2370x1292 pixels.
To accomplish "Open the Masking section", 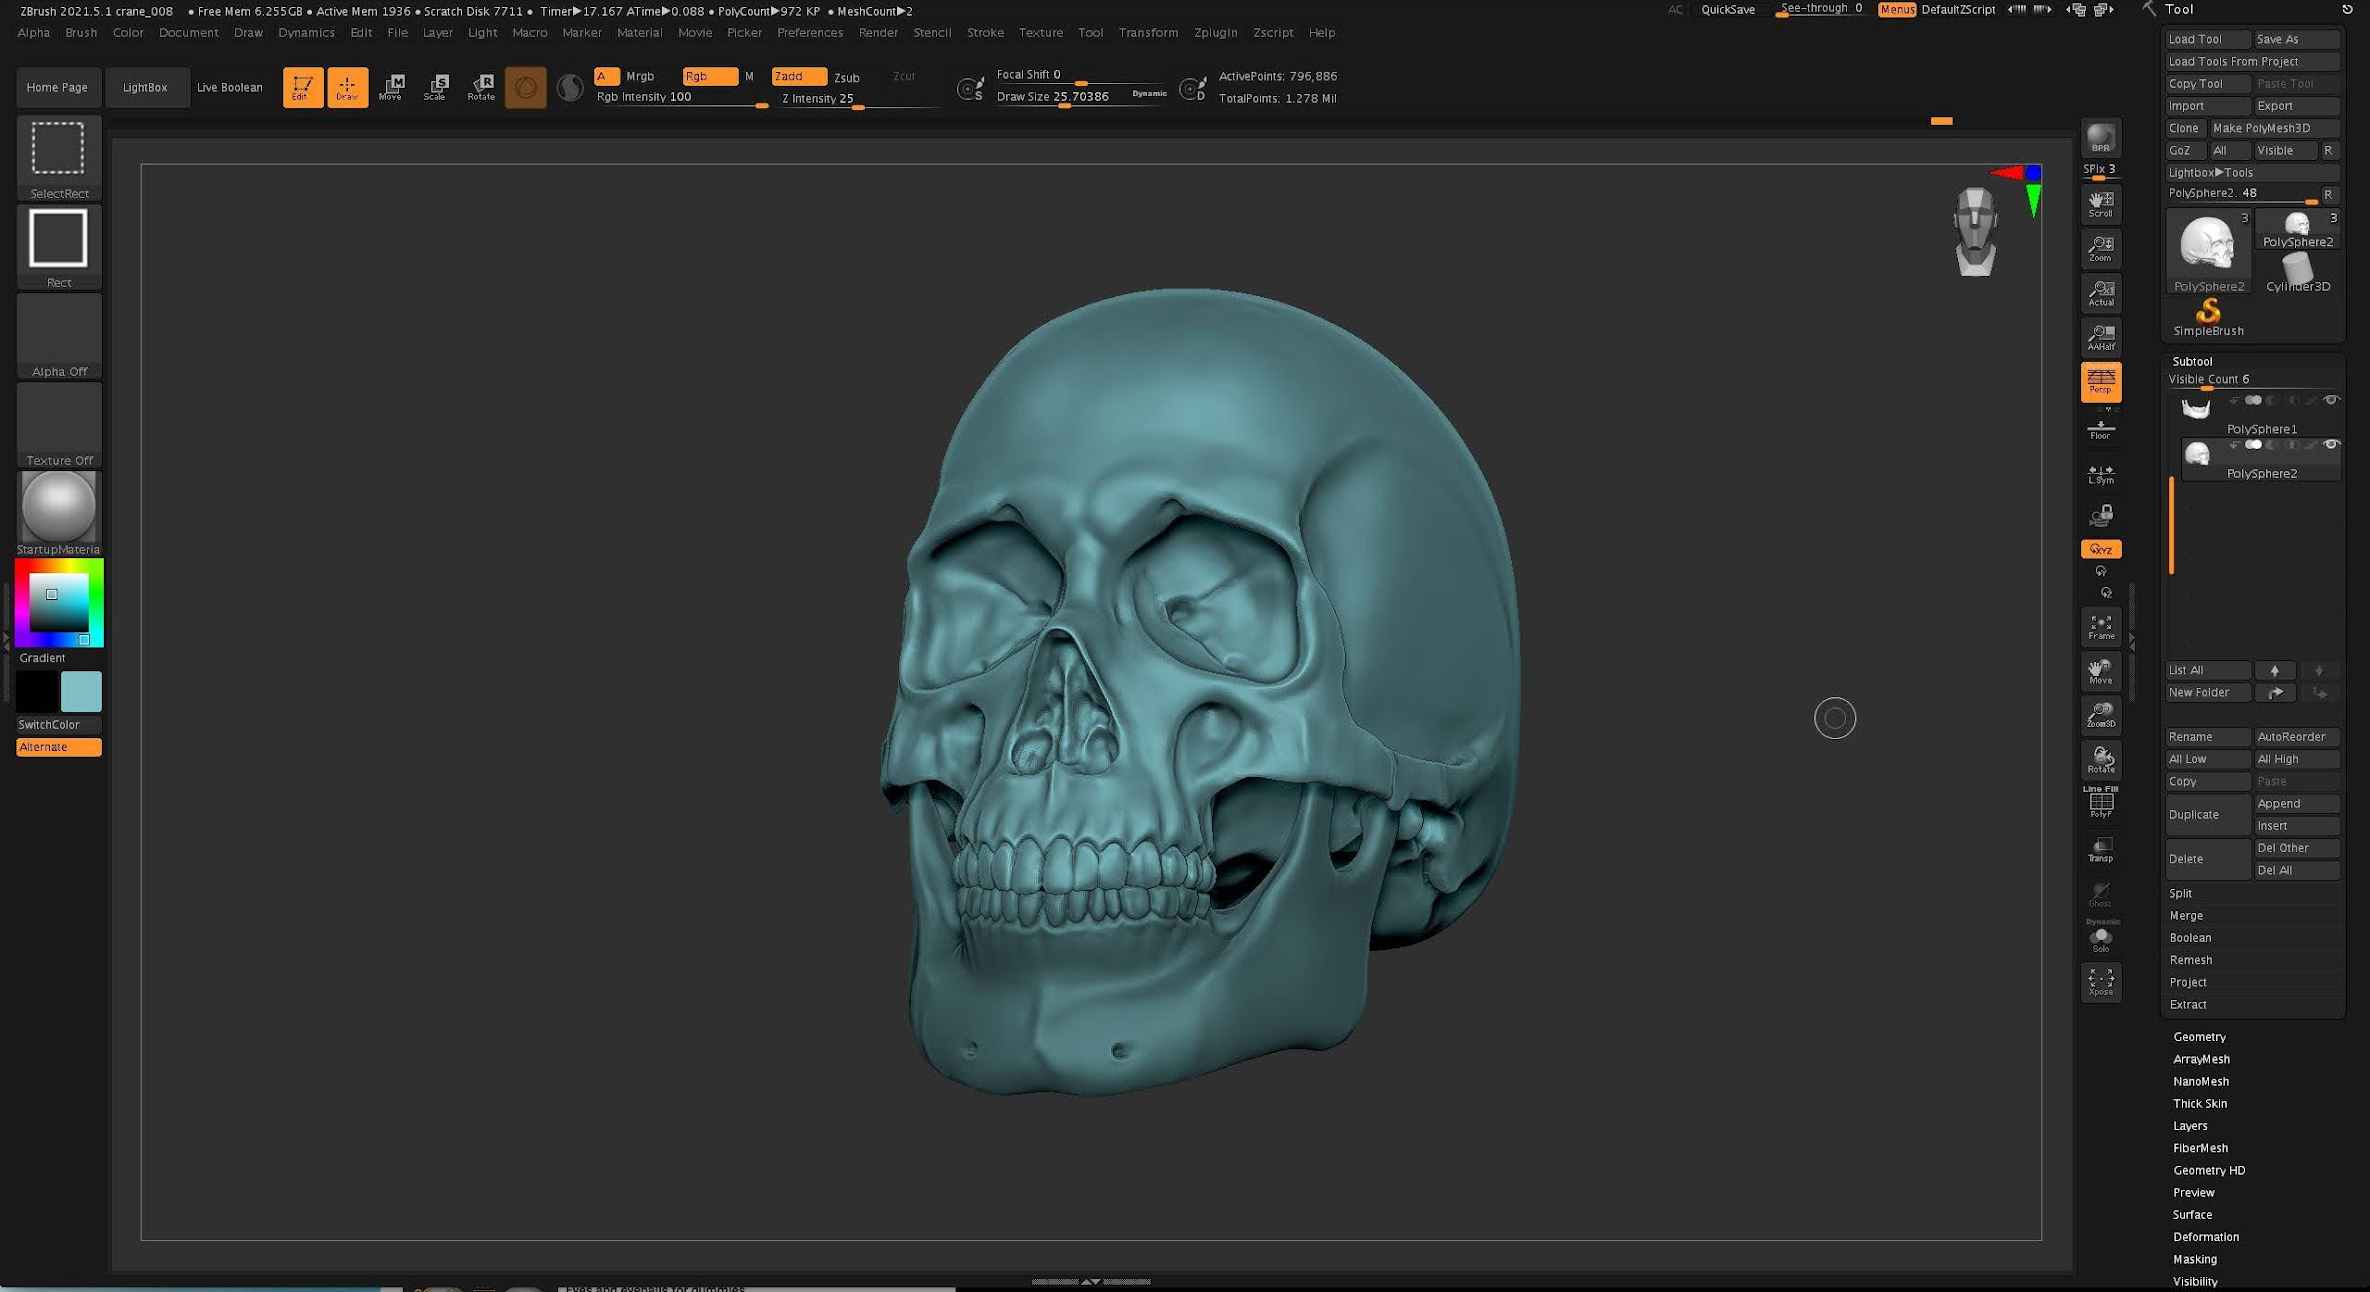I will (2194, 1259).
